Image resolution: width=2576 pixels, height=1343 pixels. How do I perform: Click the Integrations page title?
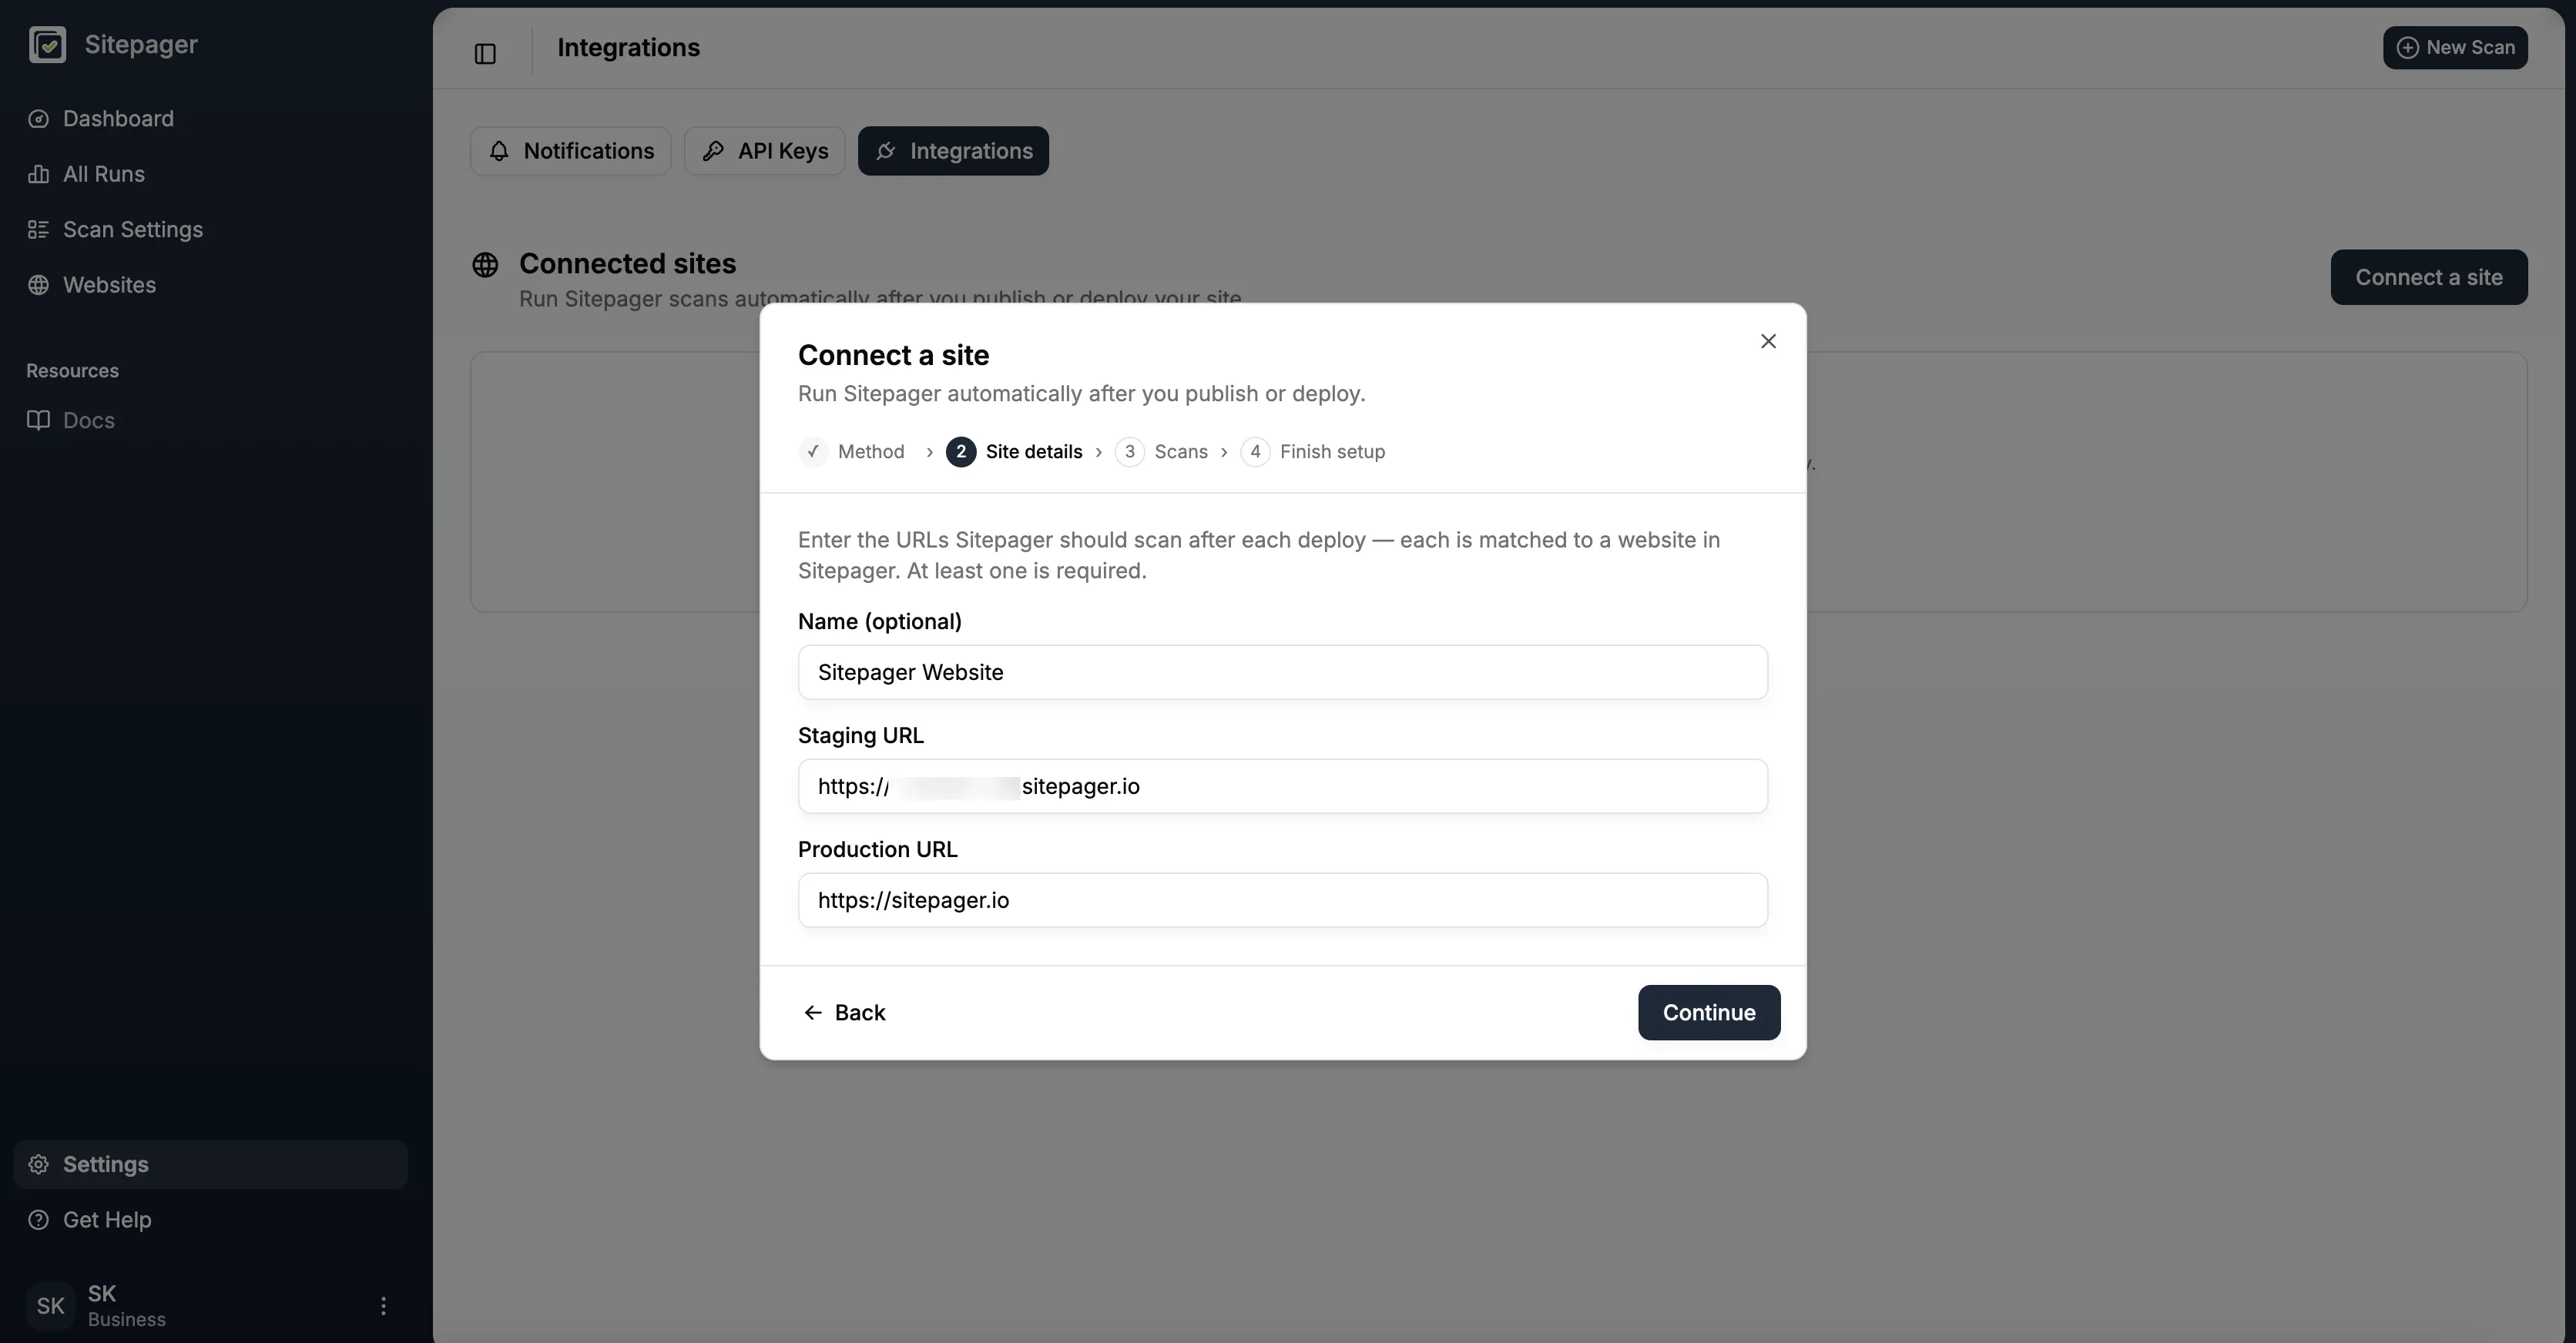pyautogui.click(x=628, y=48)
